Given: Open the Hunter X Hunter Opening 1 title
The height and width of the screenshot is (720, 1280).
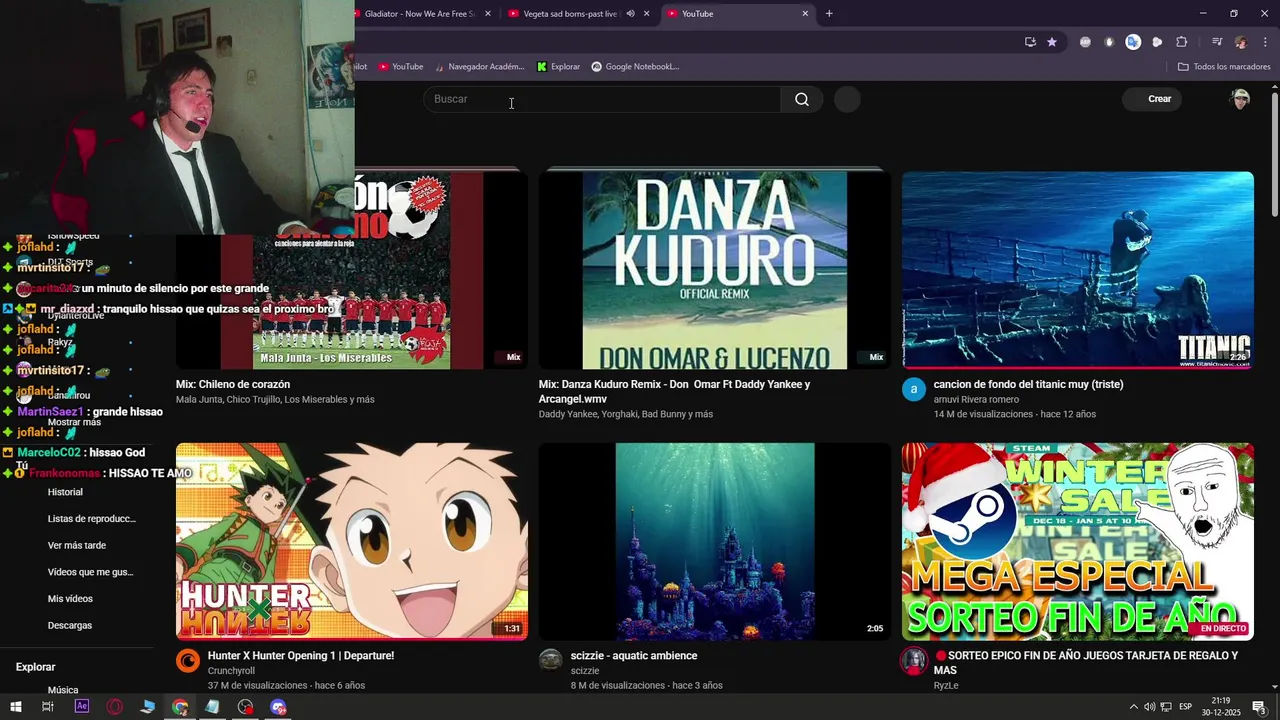Looking at the screenshot, I should click(x=301, y=656).
